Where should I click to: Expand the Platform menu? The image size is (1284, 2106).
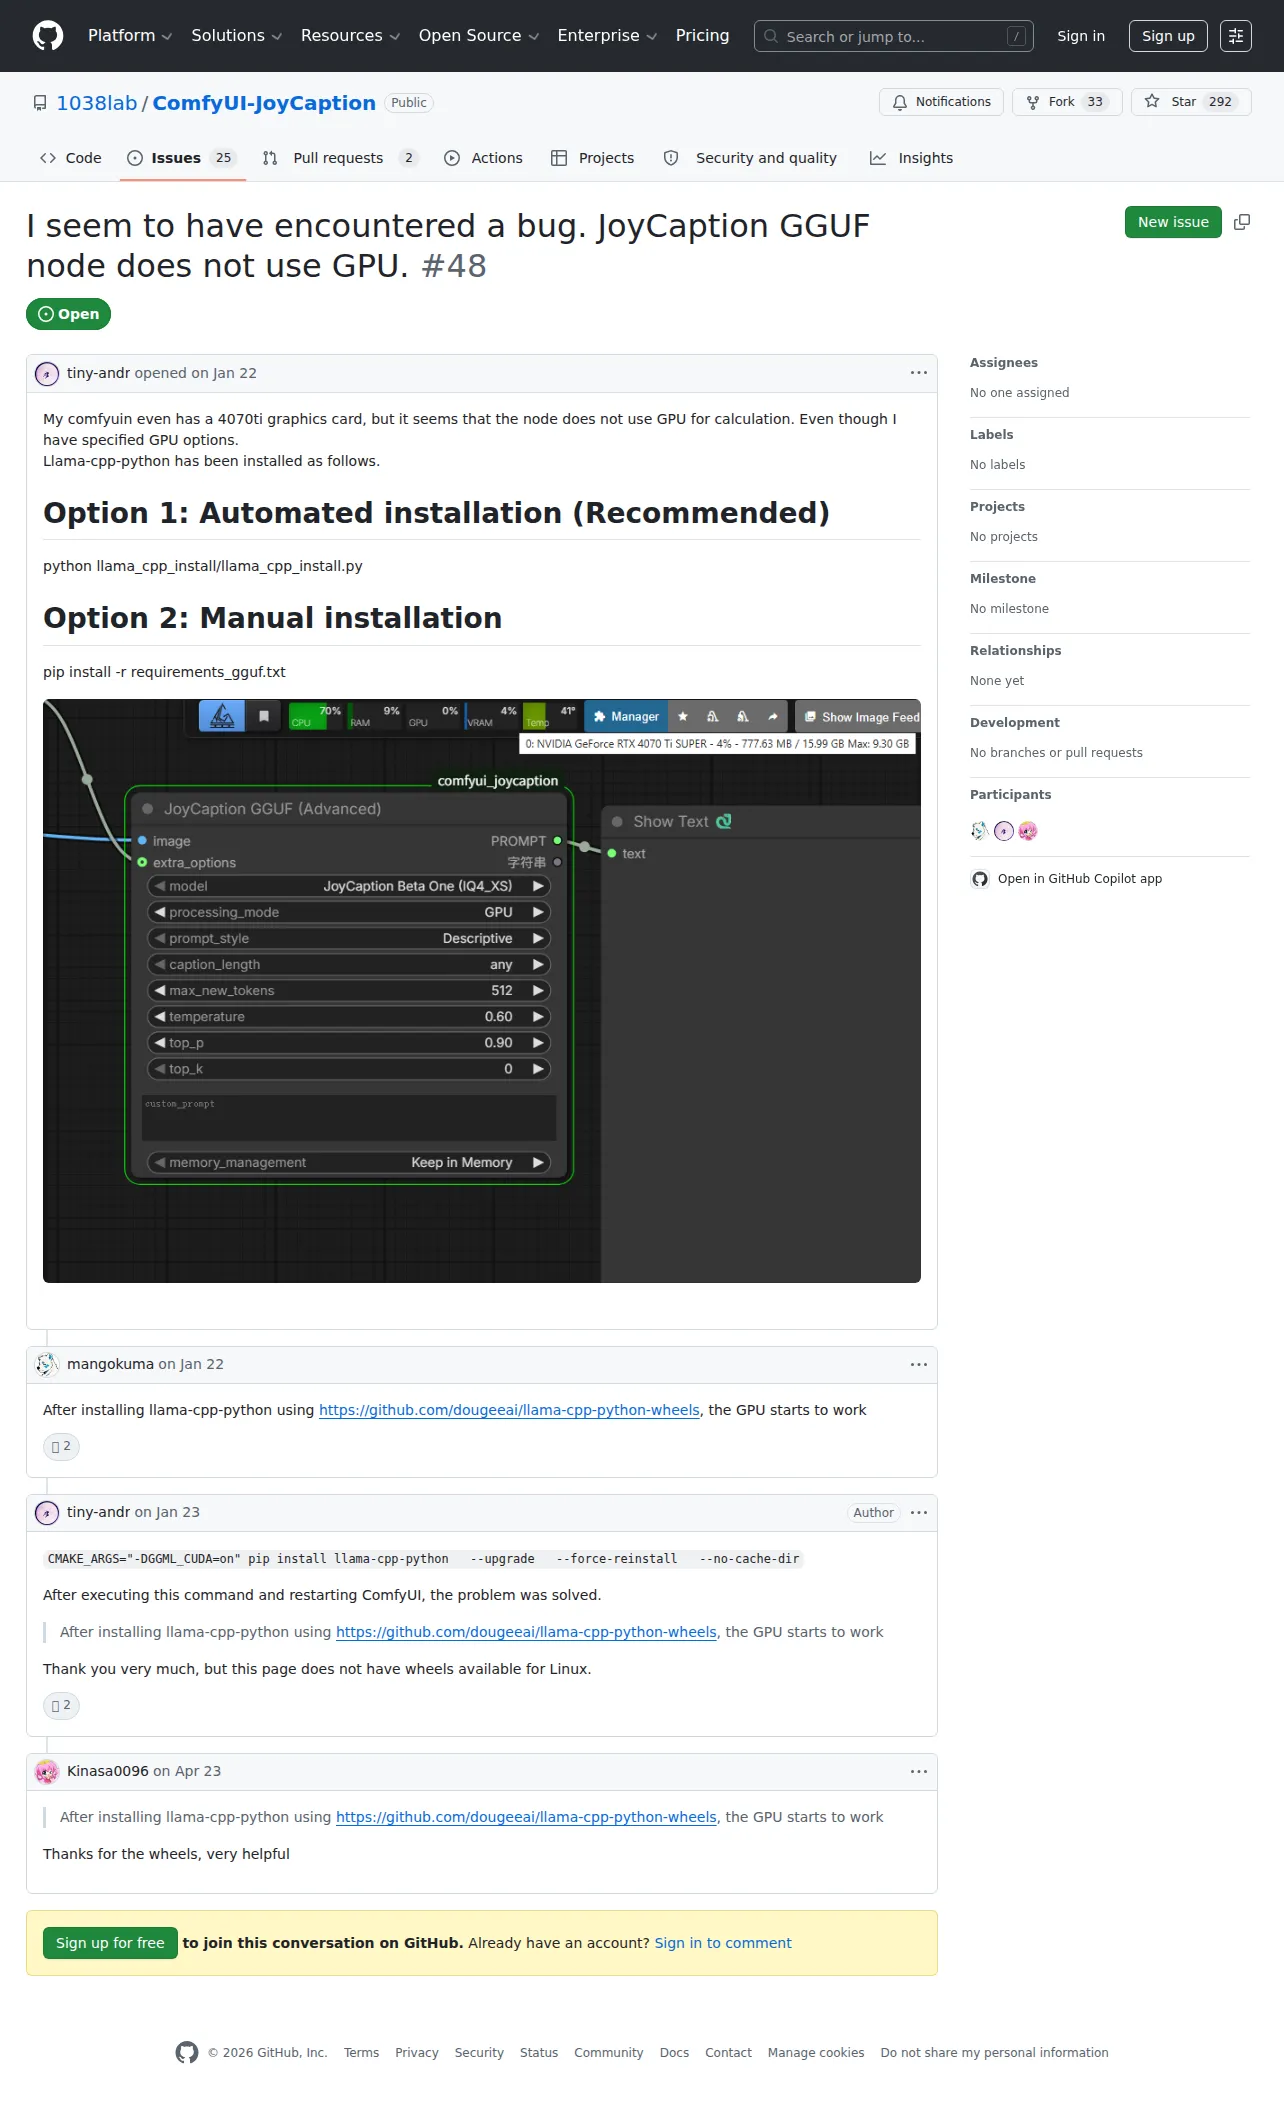coord(130,36)
